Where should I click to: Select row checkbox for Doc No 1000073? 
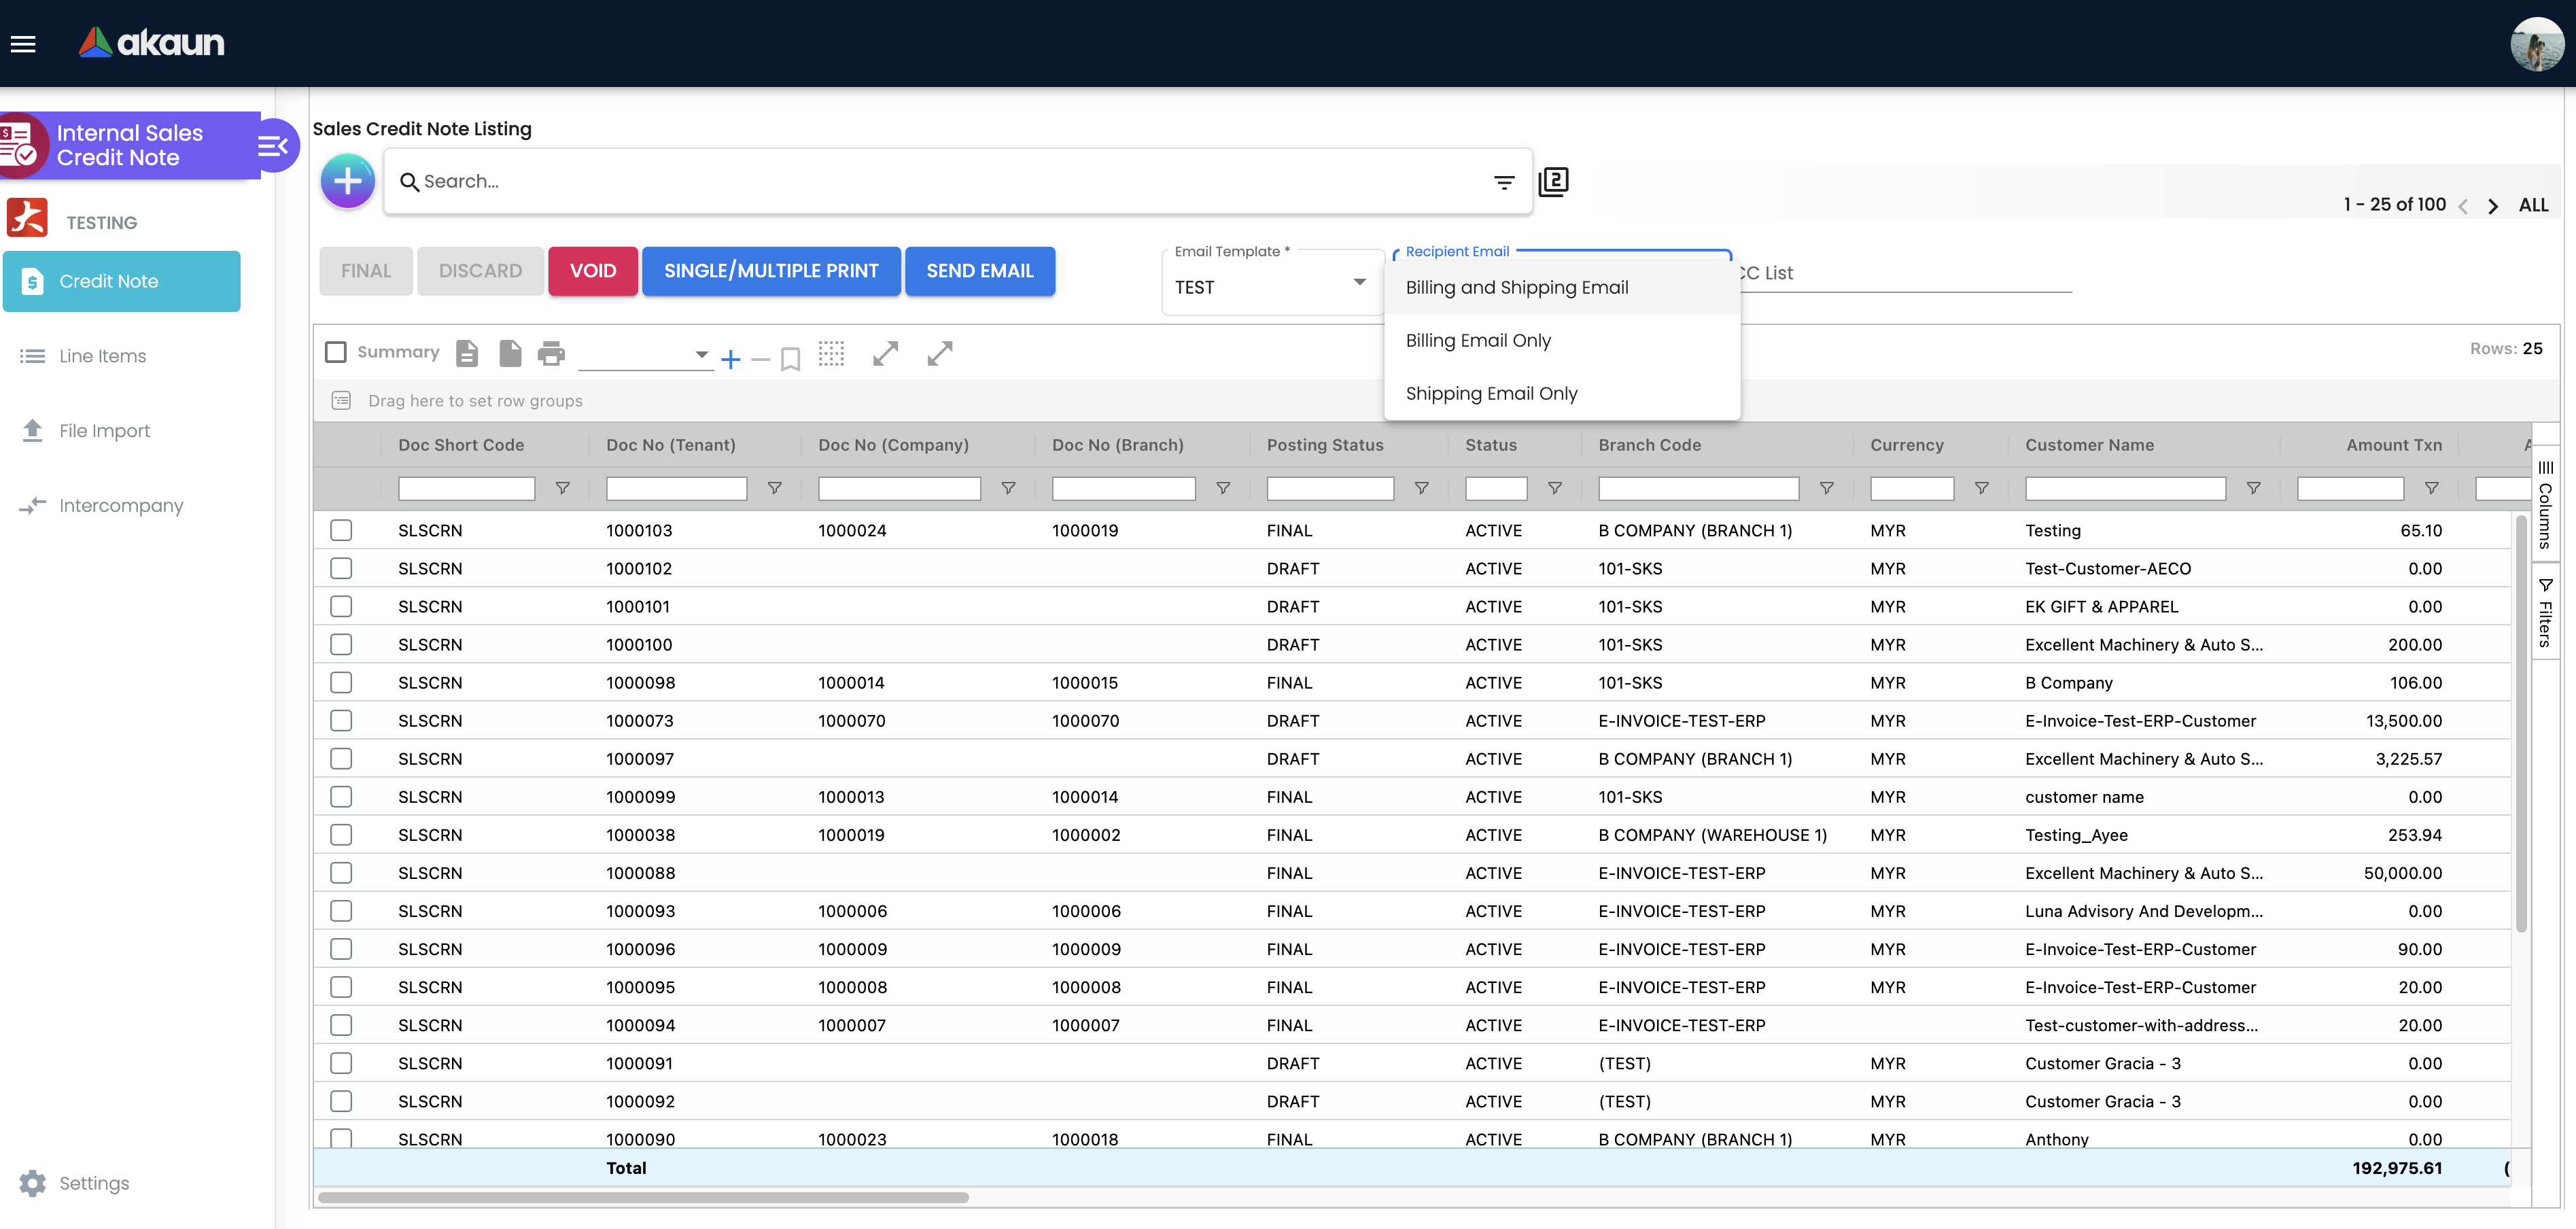pyautogui.click(x=341, y=720)
